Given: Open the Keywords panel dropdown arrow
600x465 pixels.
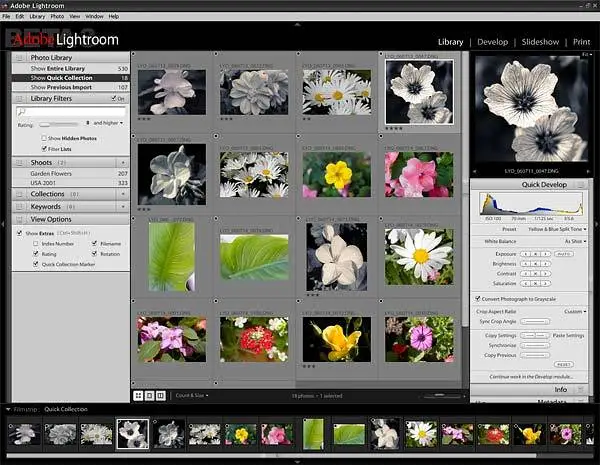Looking at the screenshot, I should pos(123,207).
